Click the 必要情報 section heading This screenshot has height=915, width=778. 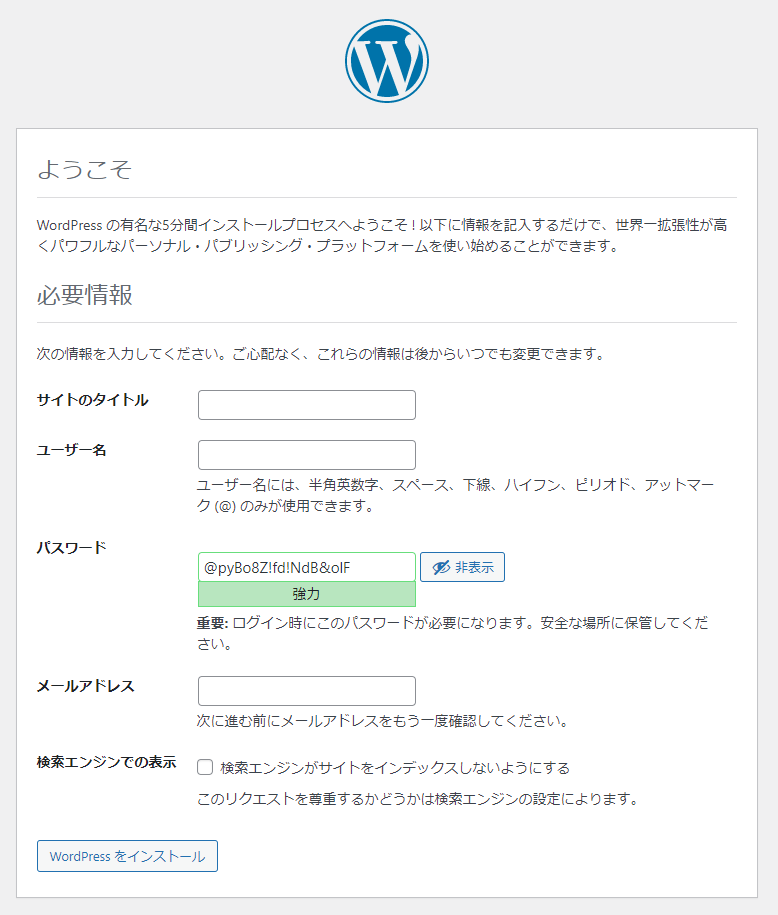coord(84,295)
